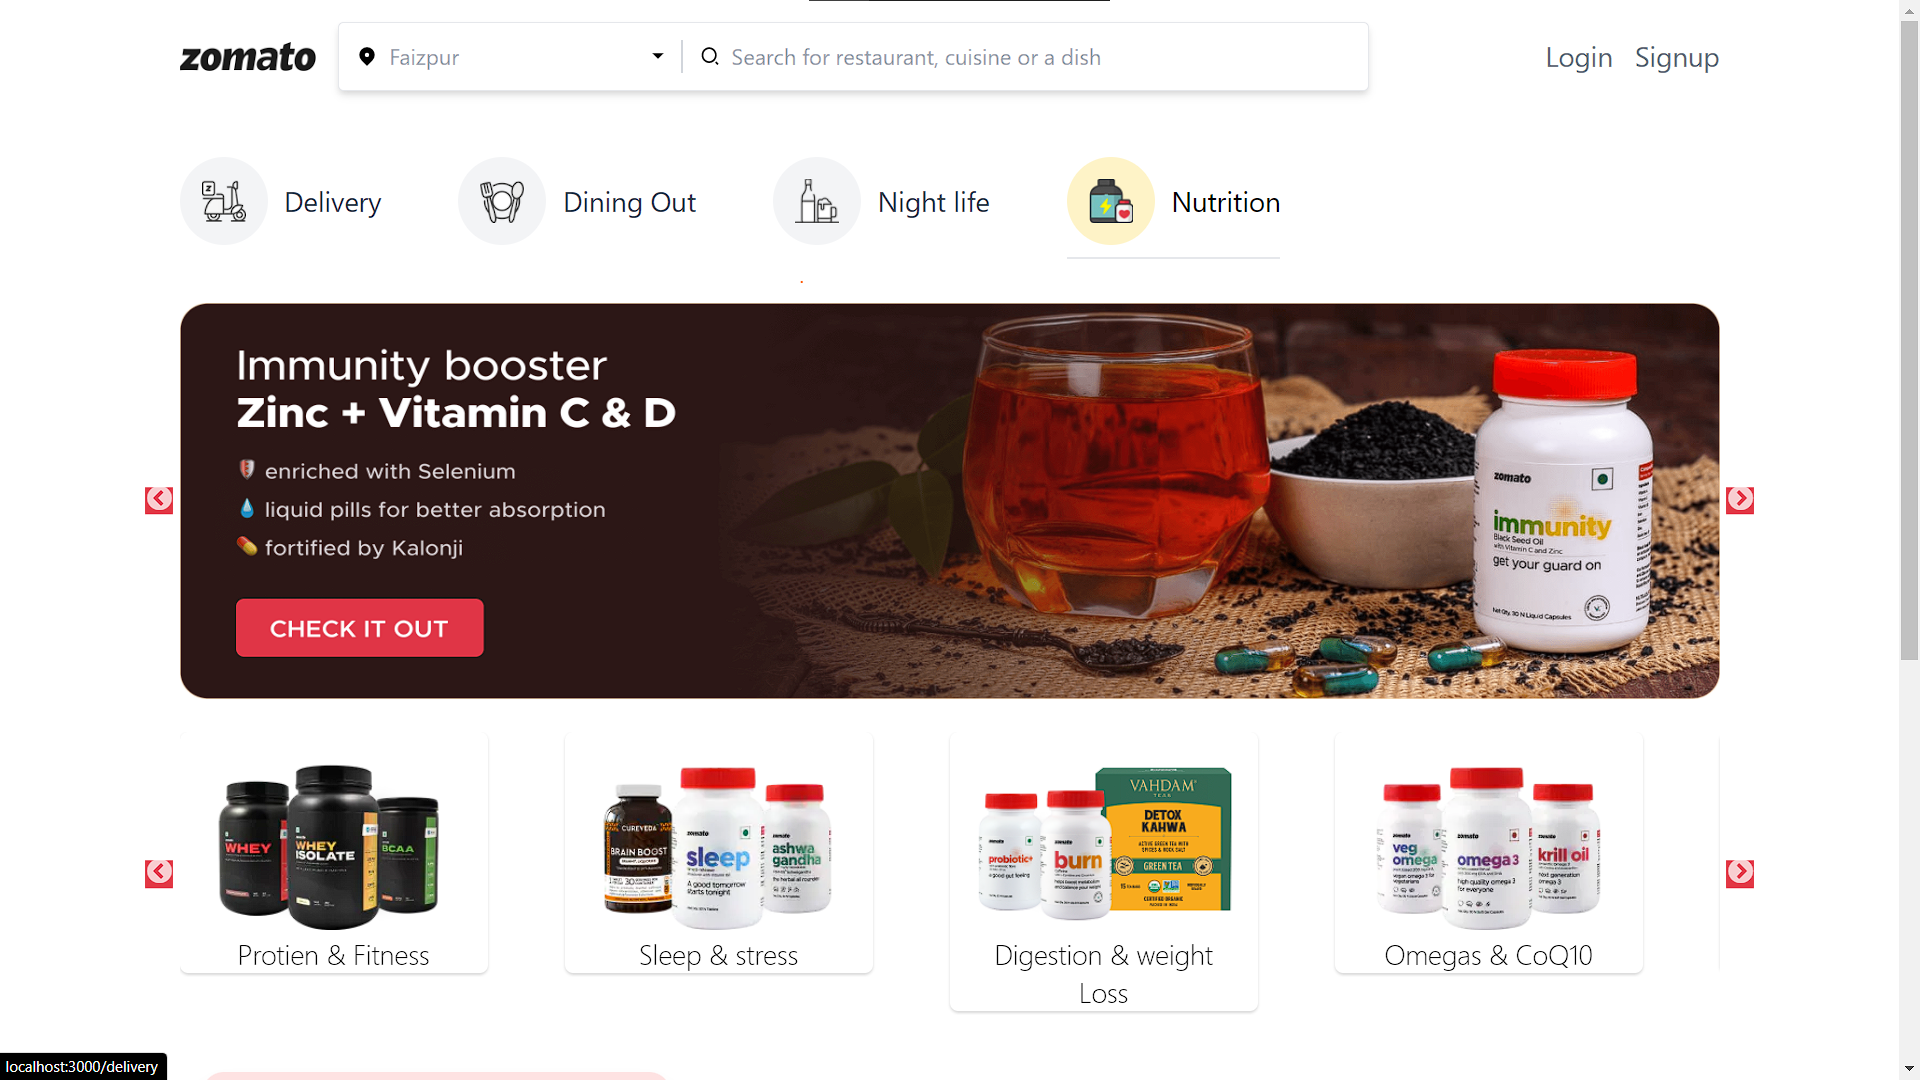Screen dimensions: 1920x1080
Task: Show next product categories arrow
Action: point(1740,873)
